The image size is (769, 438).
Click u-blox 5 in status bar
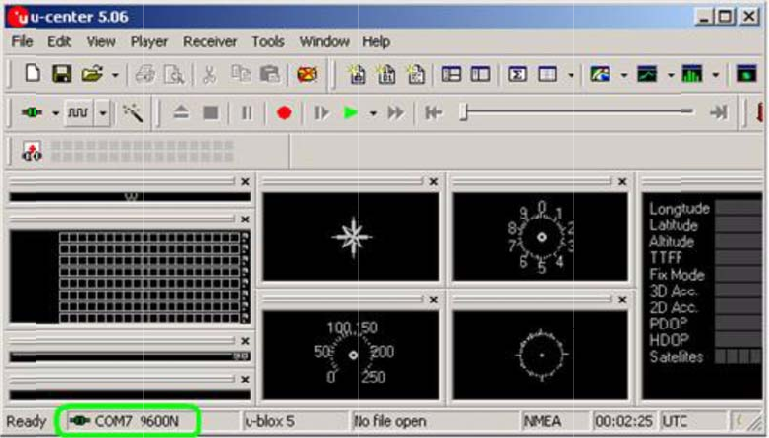coord(269,421)
